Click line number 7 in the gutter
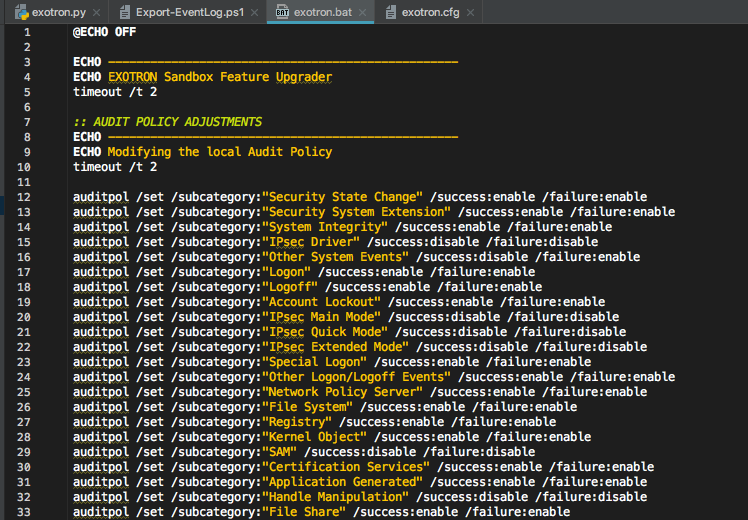Viewport: 748px width, 520px height. click(x=27, y=122)
